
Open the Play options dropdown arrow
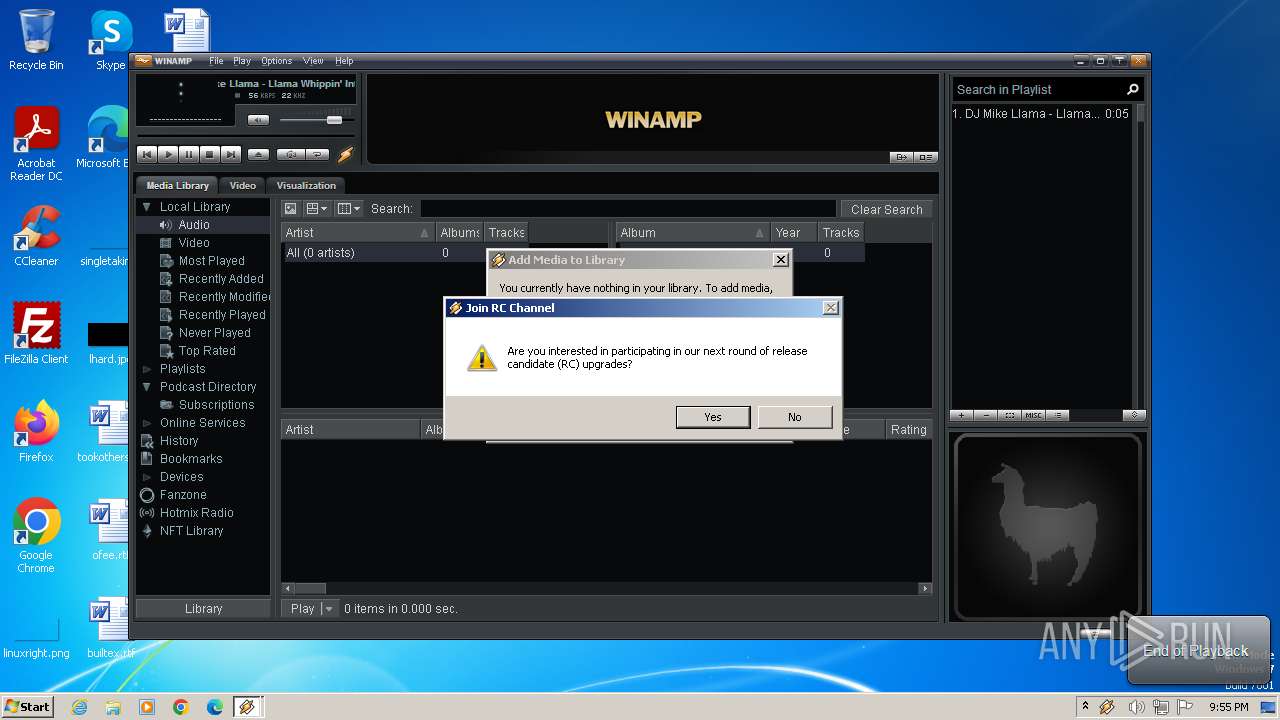[329, 608]
